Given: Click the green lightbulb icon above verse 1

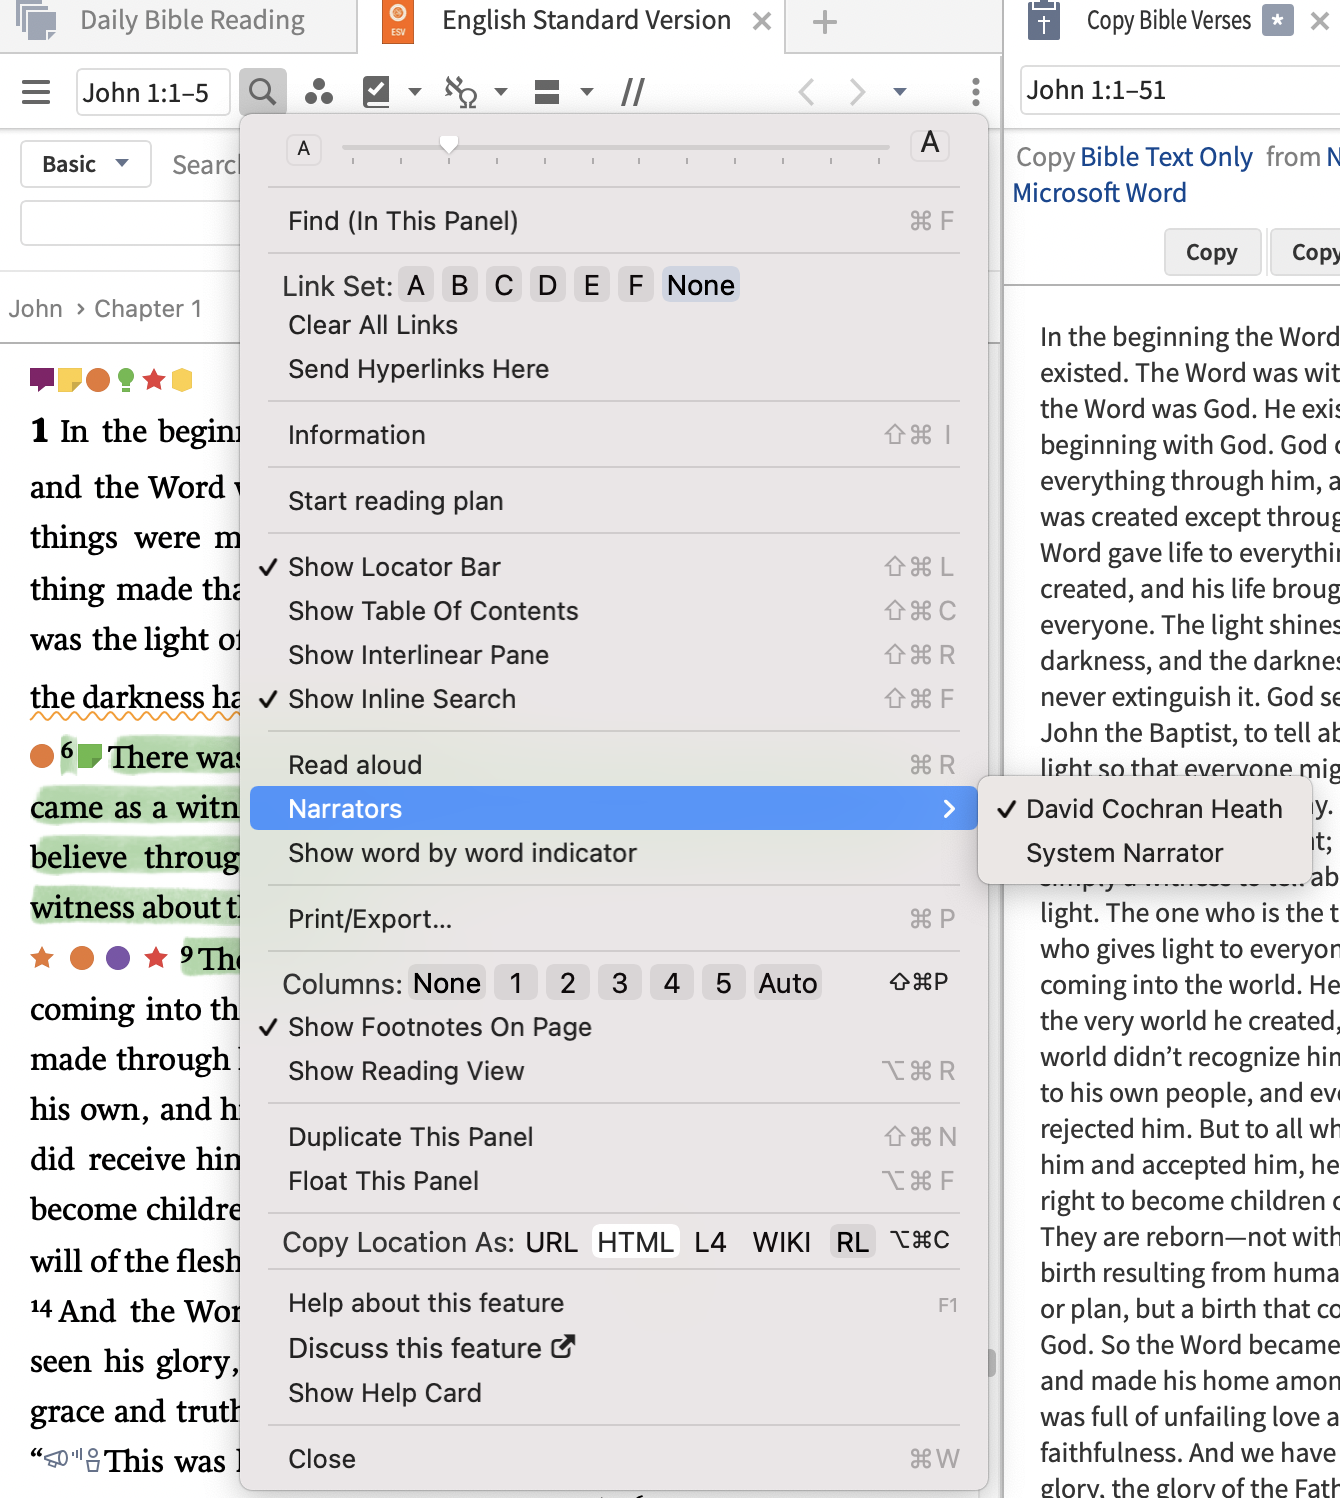Looking at the screenshot, I should pyautogui.click(x=126, y=379).
